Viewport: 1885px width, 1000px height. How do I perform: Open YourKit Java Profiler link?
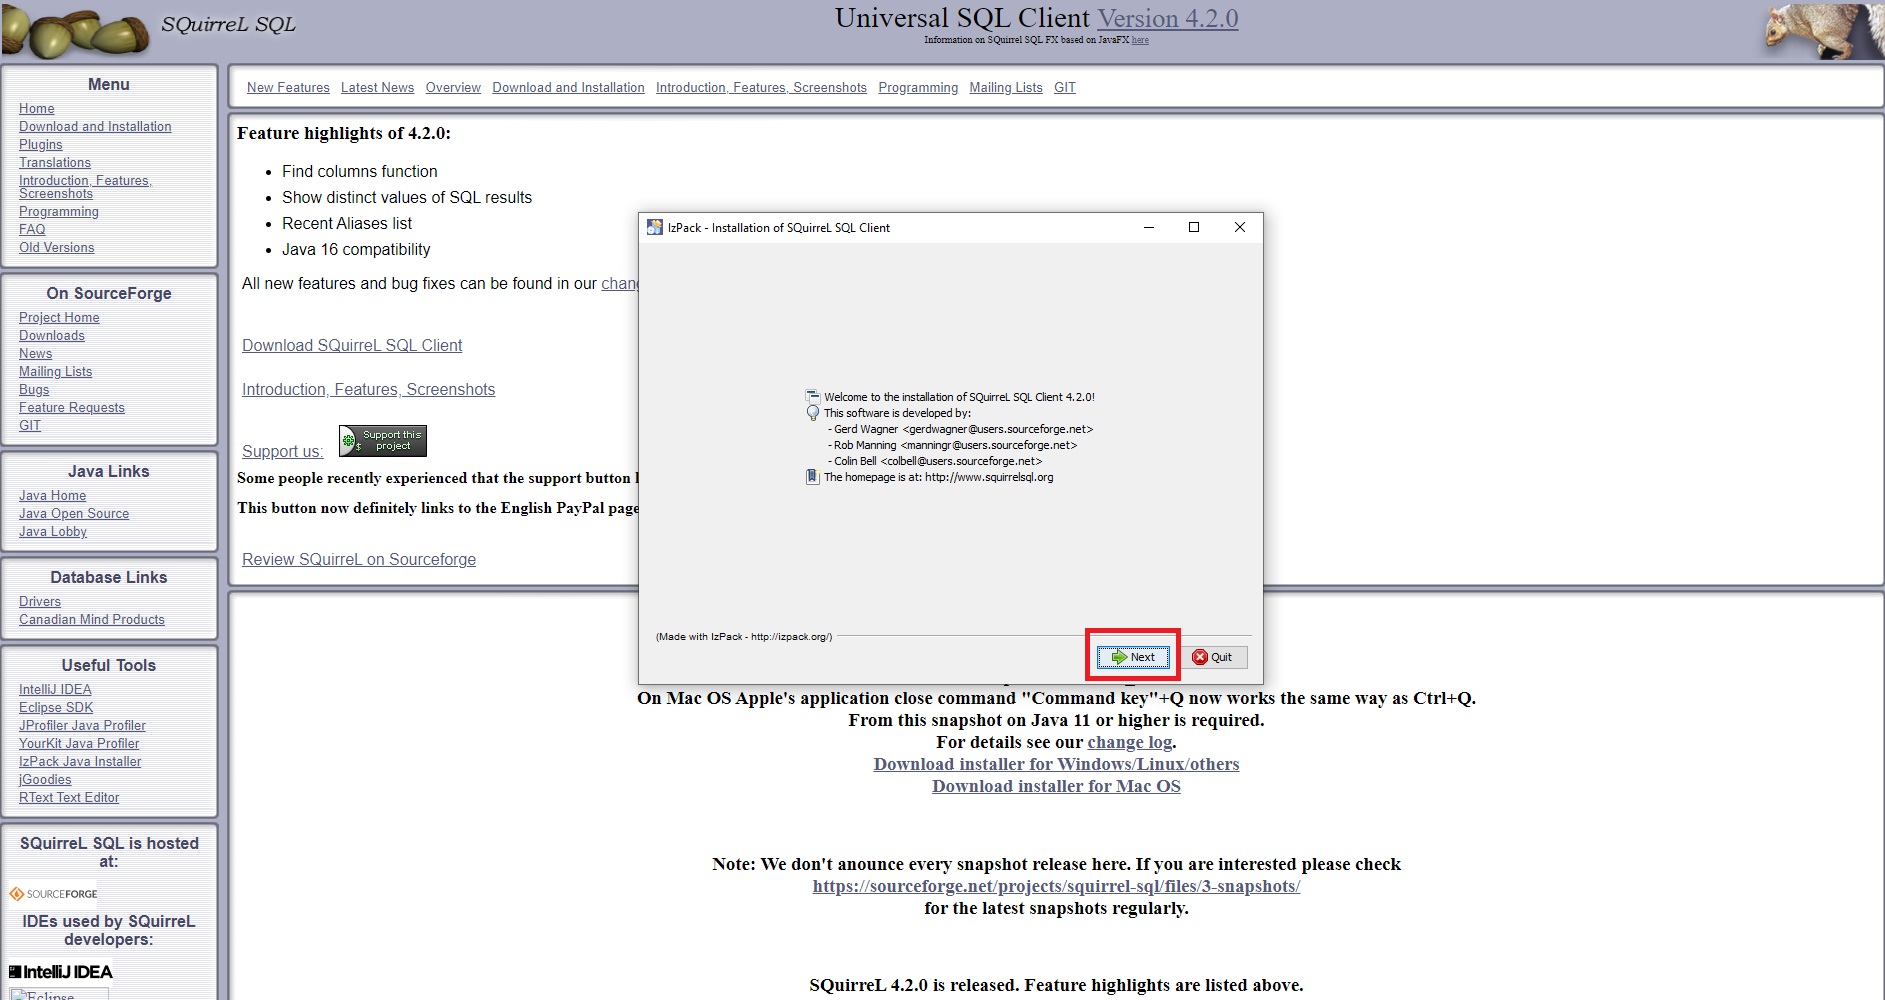click(x=79, y=744)
